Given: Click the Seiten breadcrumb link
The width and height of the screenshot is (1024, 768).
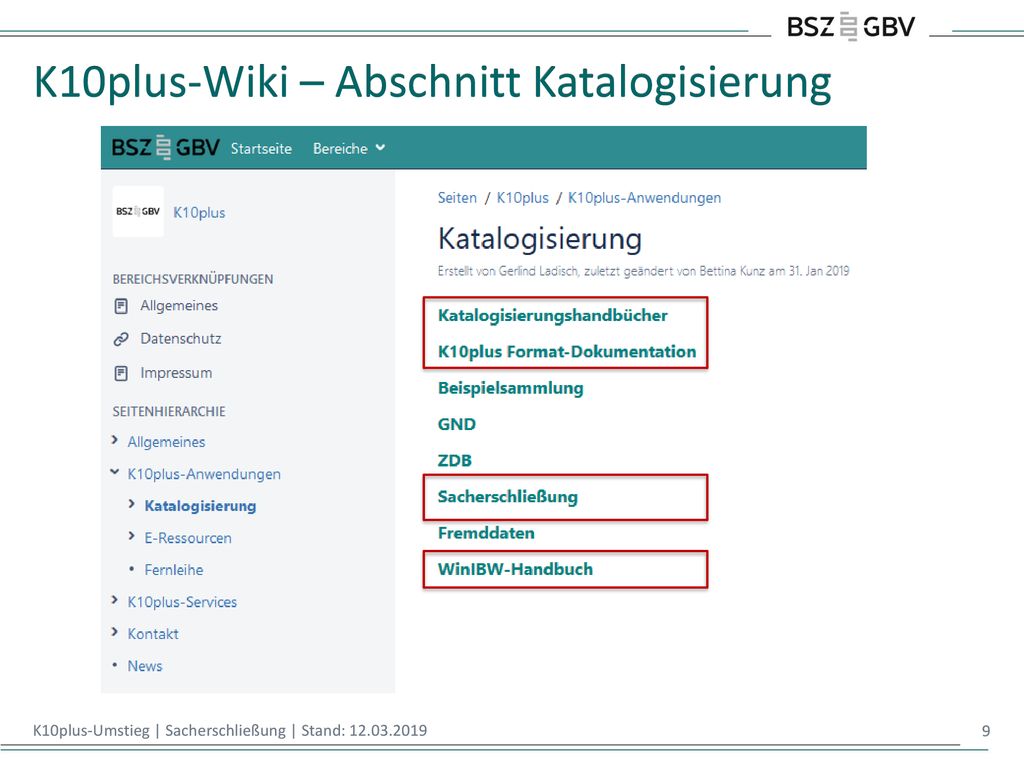Looking at the screenshot, I should click(457, 198).
